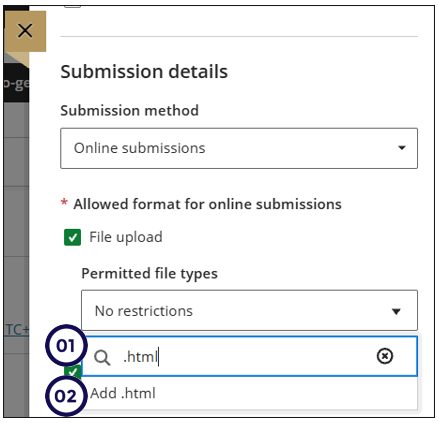
Task: Open the Permitted file types dropdown
Action: click(249, 310)
